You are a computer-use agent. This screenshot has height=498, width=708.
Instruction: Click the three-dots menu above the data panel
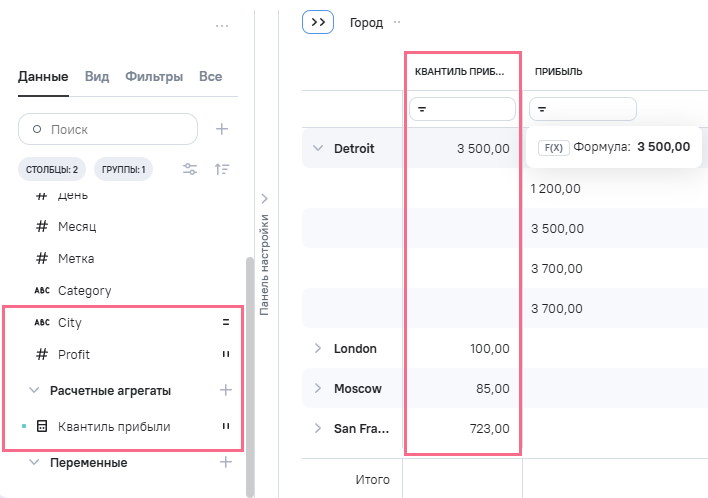click(x=222, y=26)
